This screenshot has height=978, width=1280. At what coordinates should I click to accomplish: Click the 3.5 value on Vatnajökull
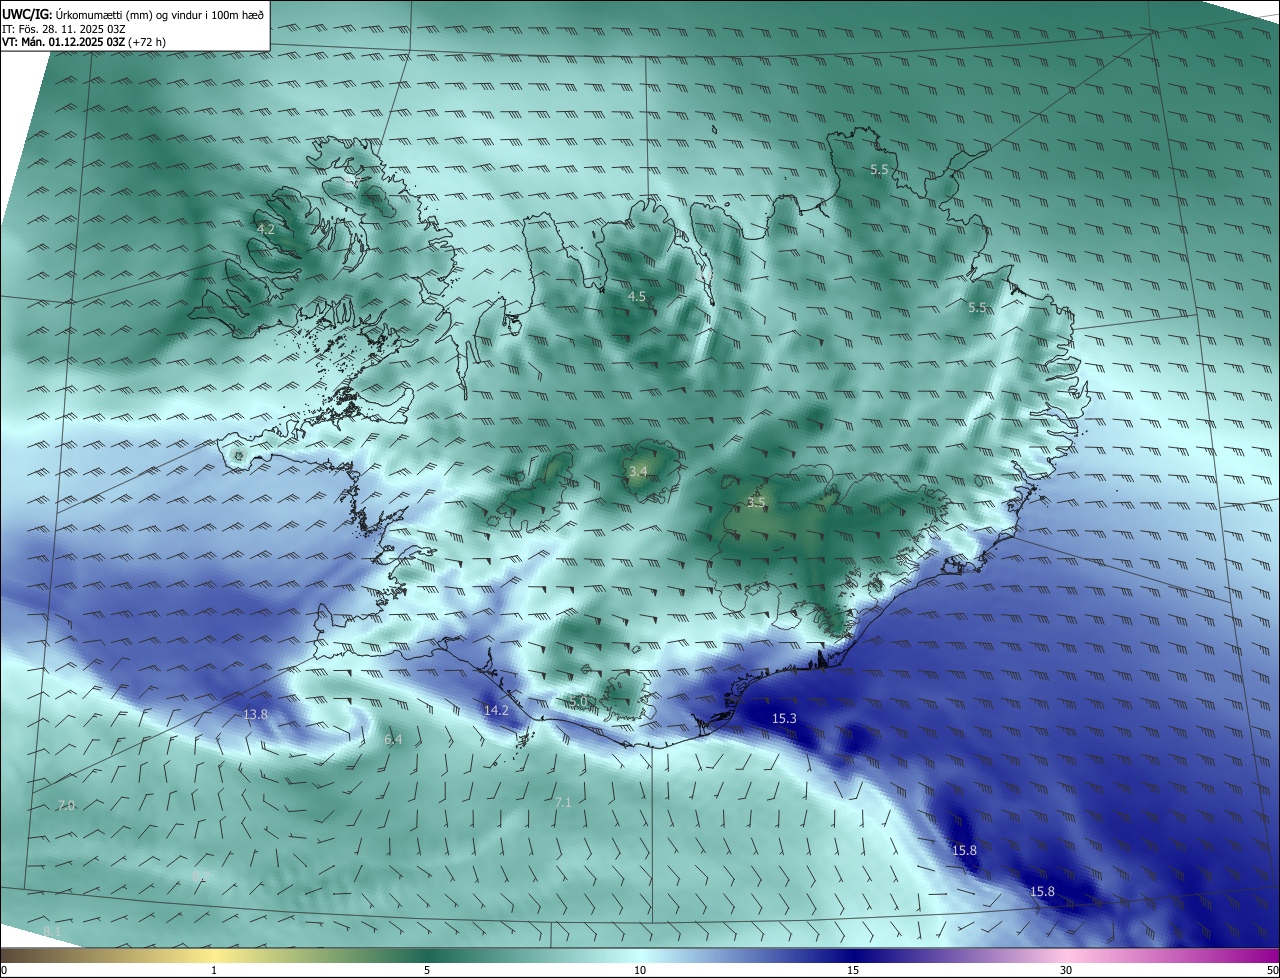(756, 502)
